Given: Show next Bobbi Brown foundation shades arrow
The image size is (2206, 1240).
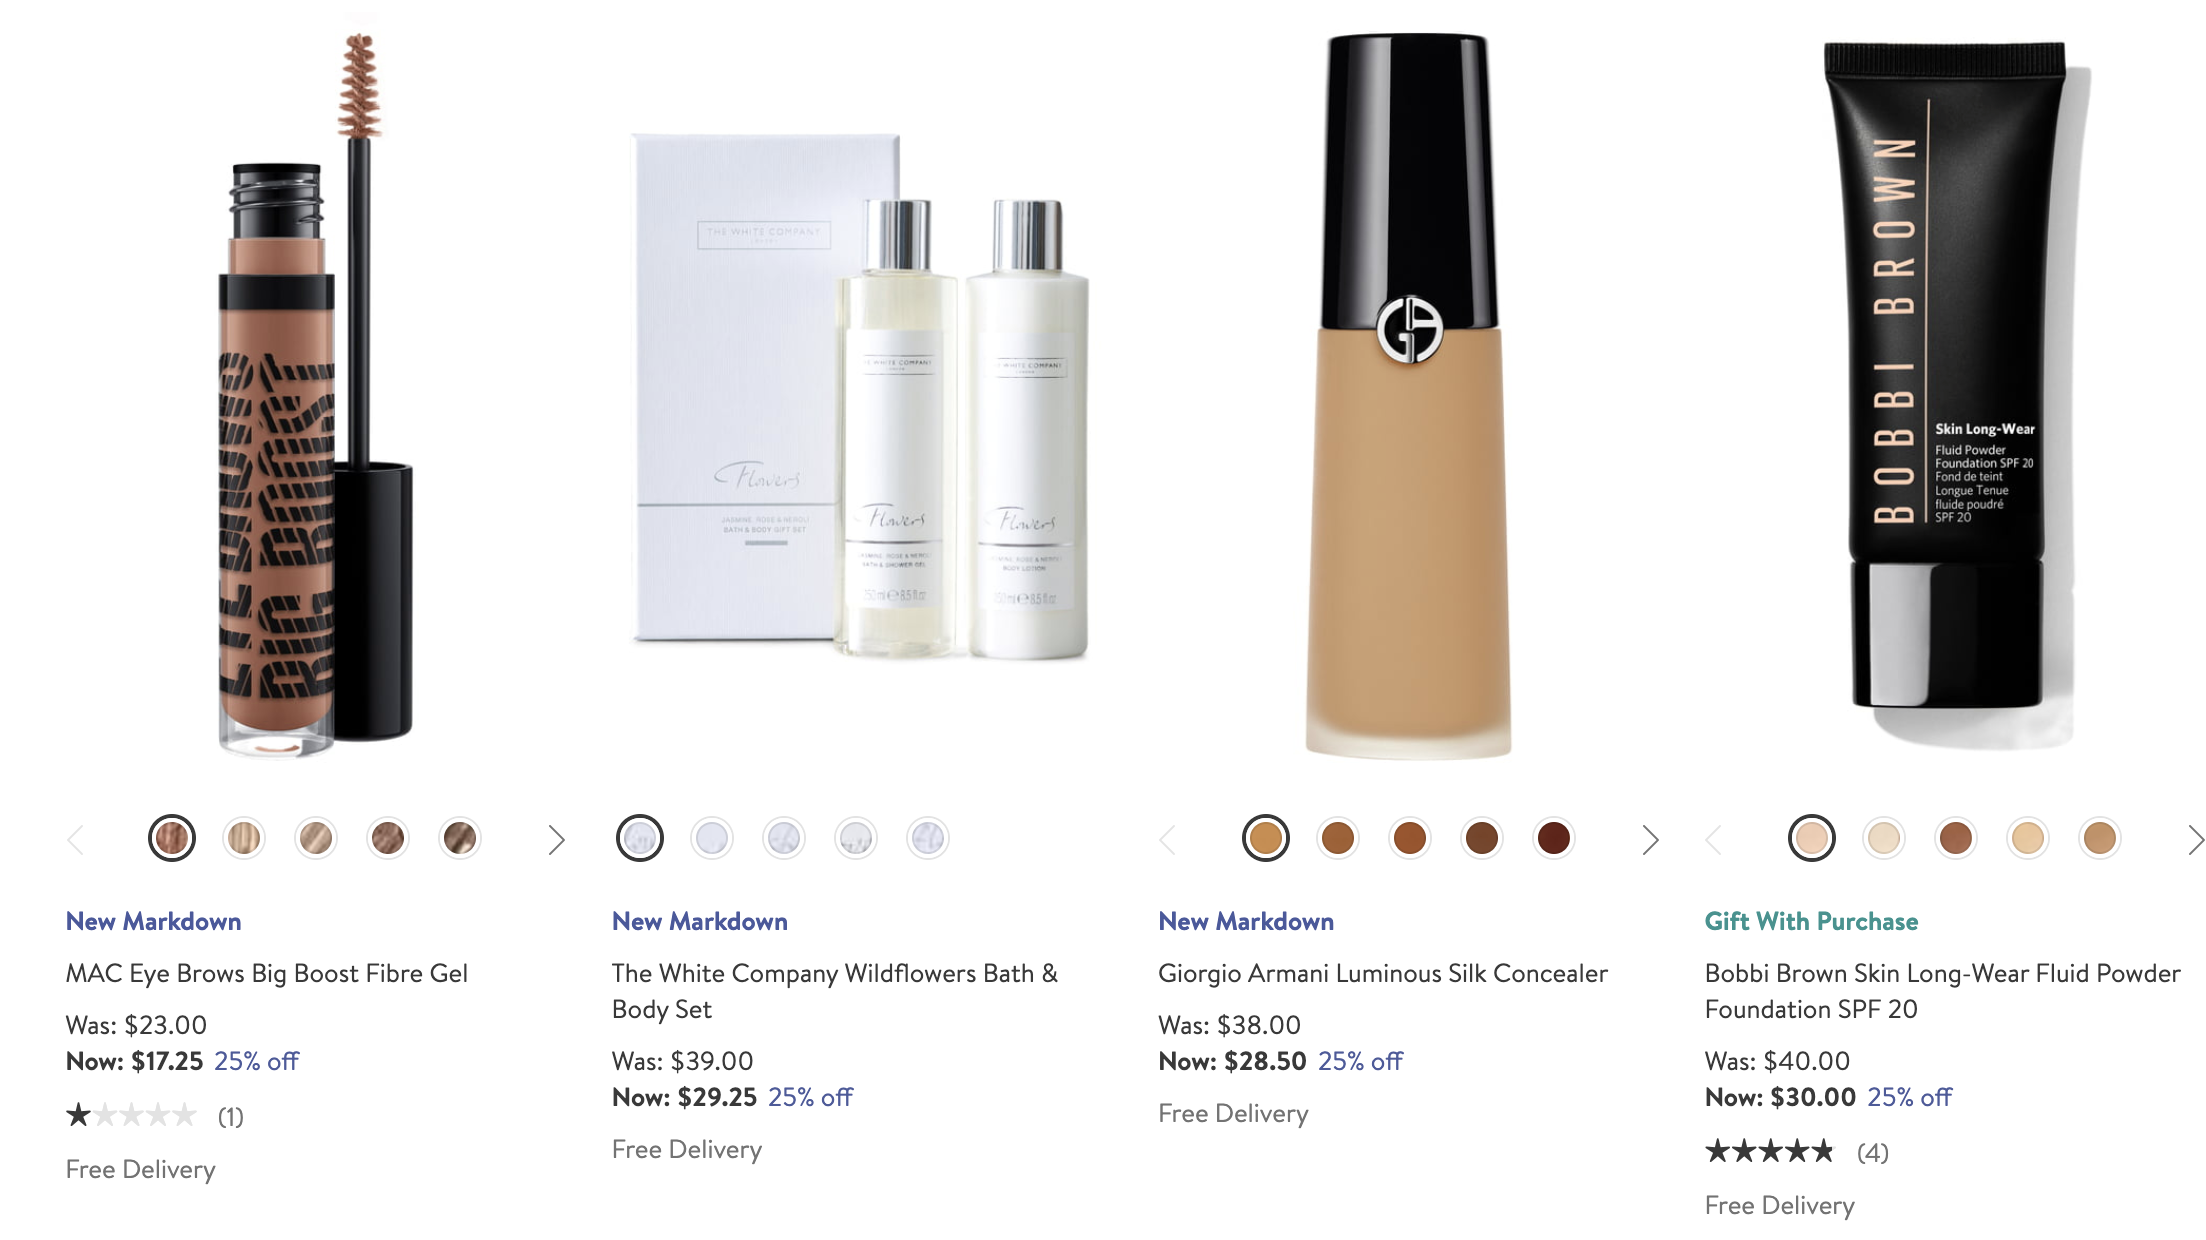Looking at the screenshot, I should click(x=2195, y=839).
